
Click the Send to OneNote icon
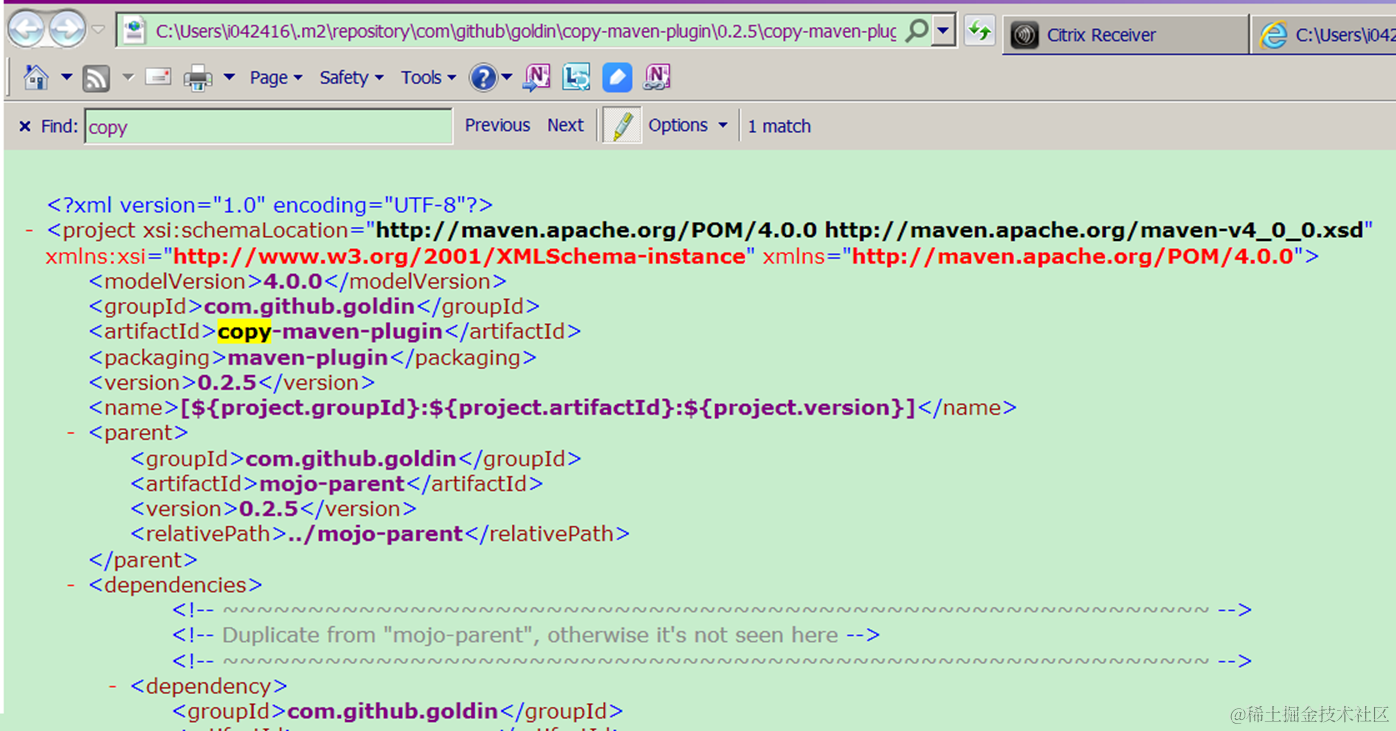(x=537, y=77)
